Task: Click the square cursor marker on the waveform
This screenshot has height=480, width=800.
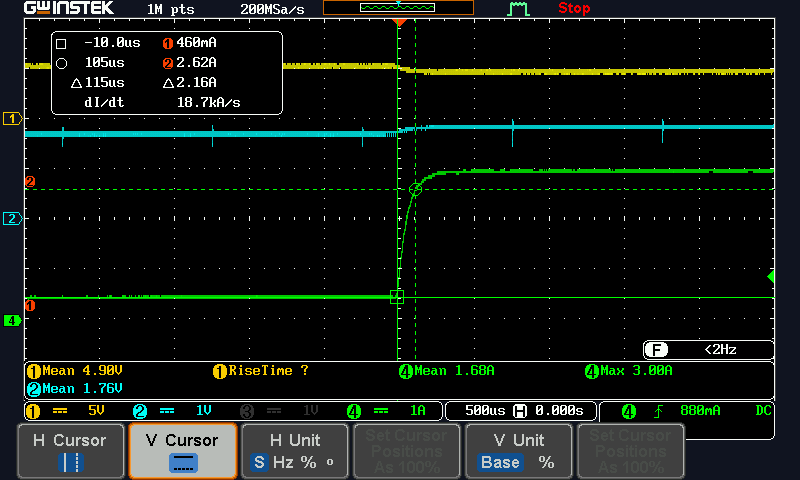Action: tap(396, 296)
